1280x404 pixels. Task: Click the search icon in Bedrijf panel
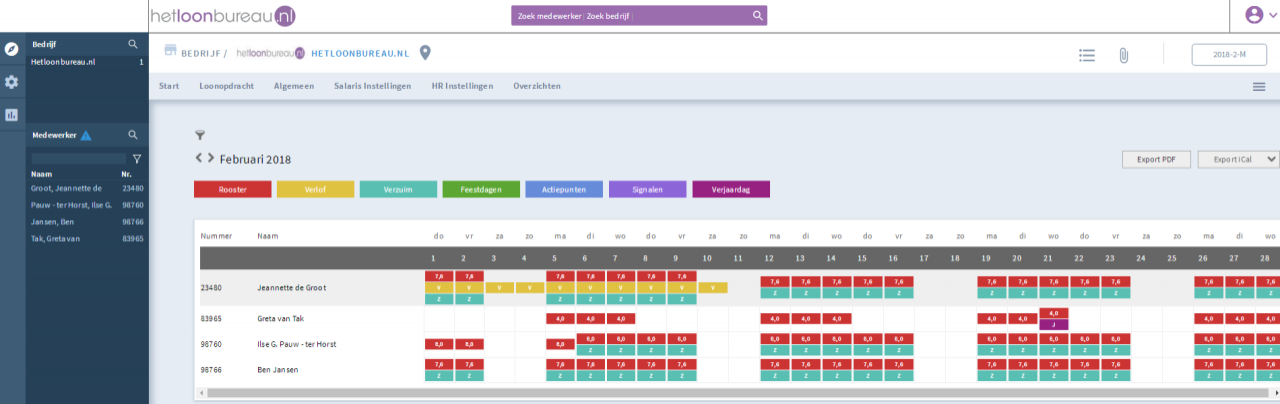tap(133, 45)
